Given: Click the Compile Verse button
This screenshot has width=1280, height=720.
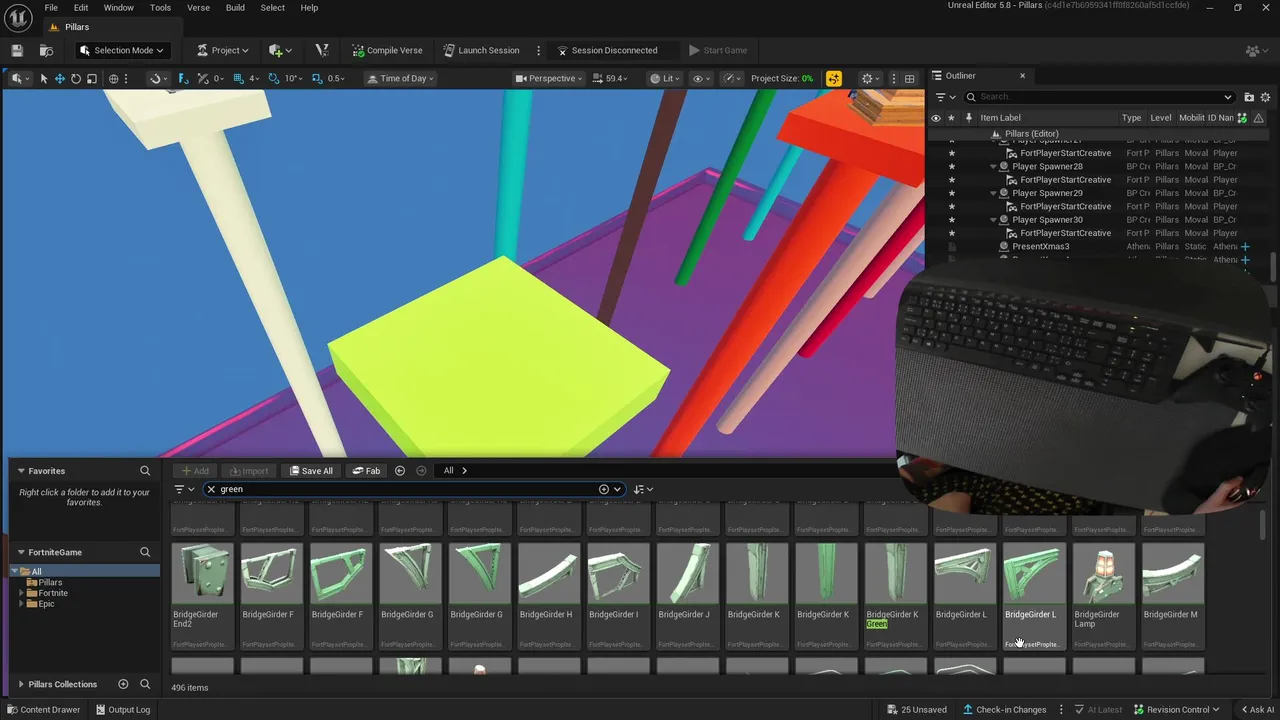Looking at the screenshot, I should point(387,50).
